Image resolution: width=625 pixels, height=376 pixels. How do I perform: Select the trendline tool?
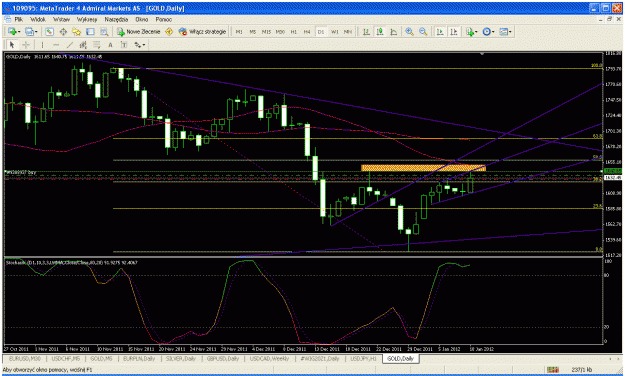(x=70, y=45)
